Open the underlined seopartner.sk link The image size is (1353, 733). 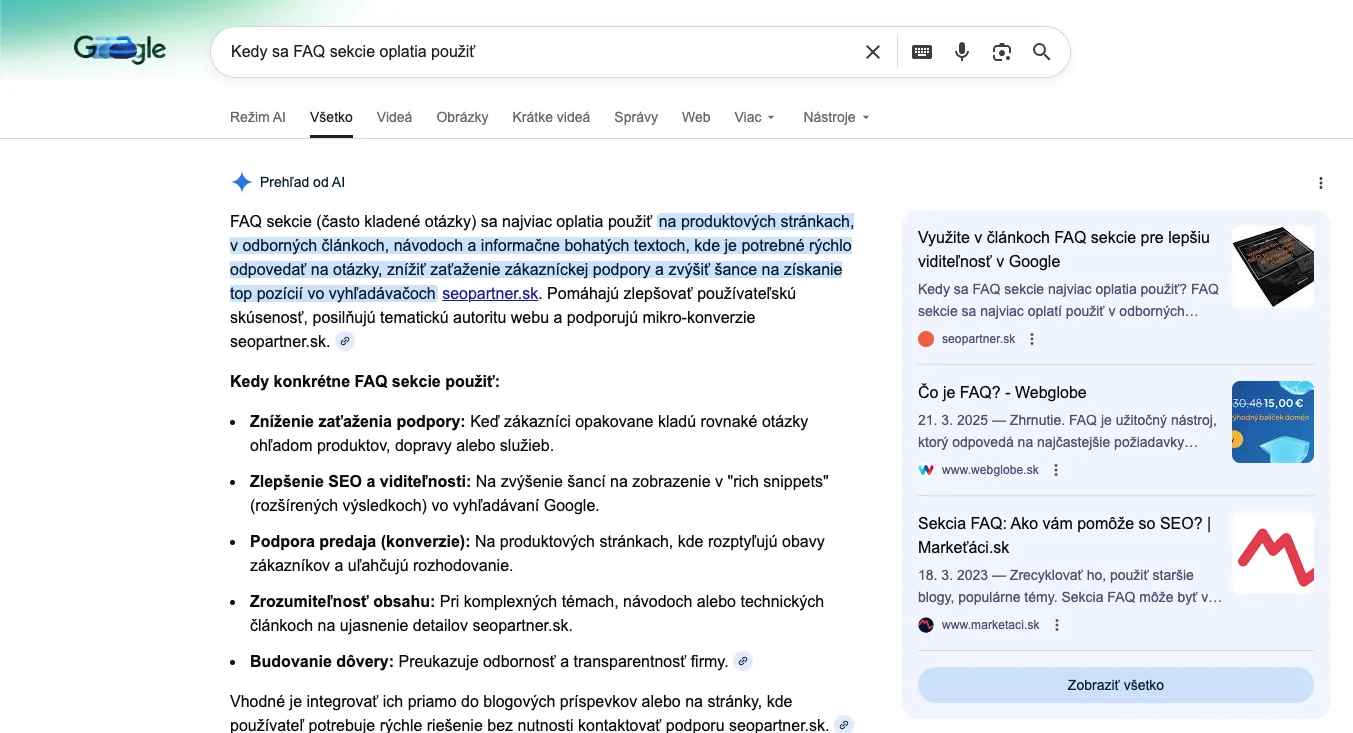pos(490,293)
